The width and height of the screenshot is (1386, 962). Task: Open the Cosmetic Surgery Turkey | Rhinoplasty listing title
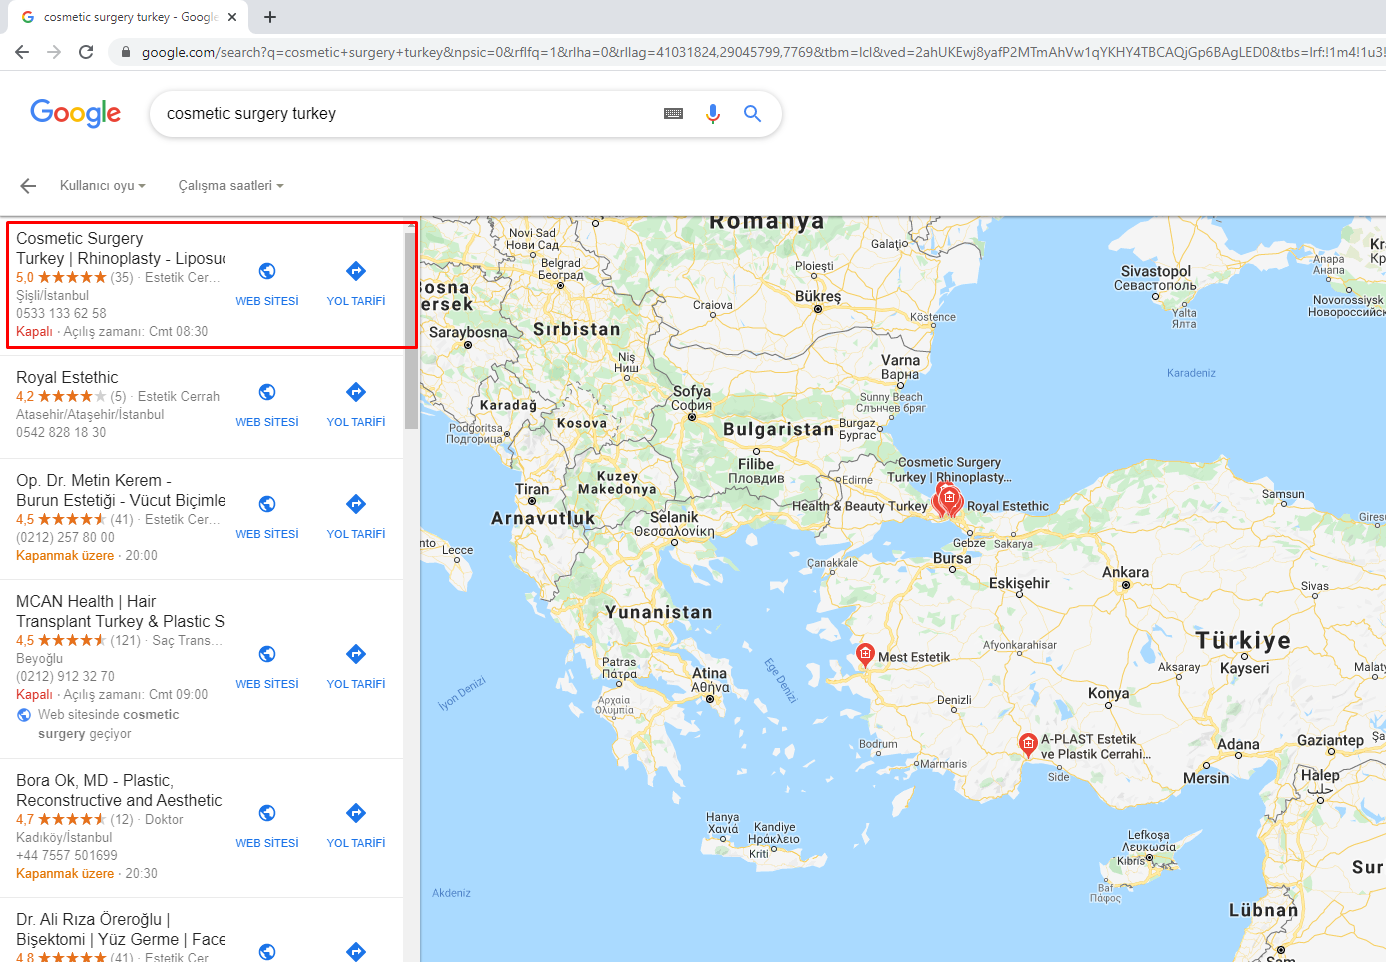120,248
